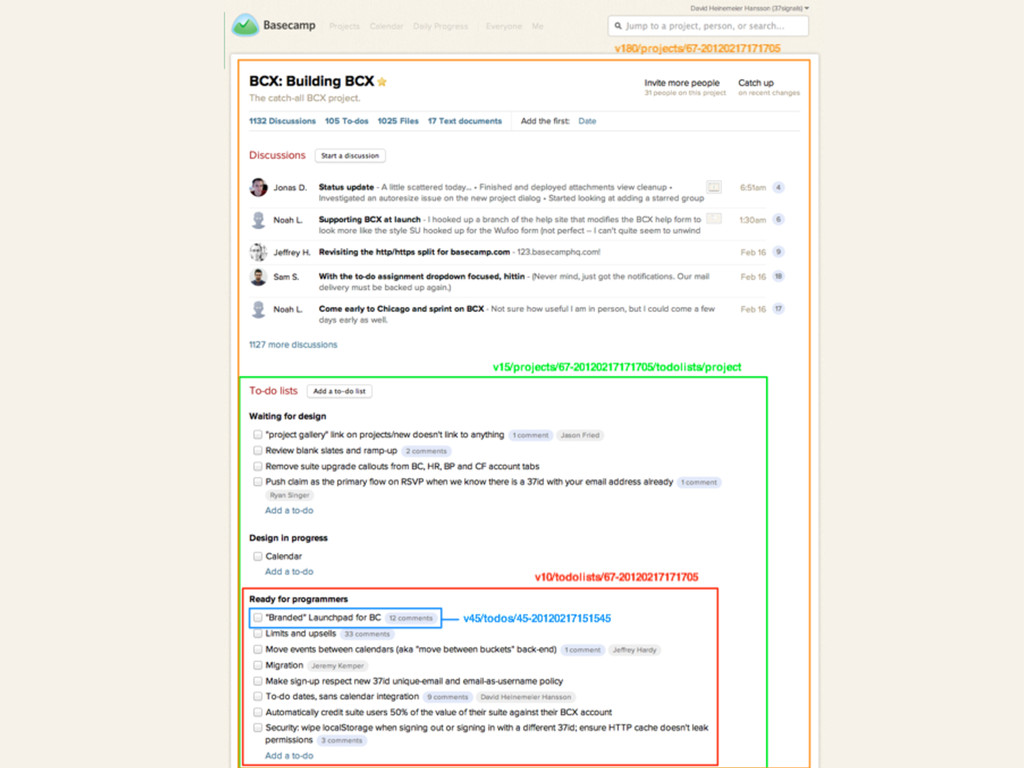Click the Date link after Add the first
This screenshot has height=768, width=1024.
(x=587, y=121)
